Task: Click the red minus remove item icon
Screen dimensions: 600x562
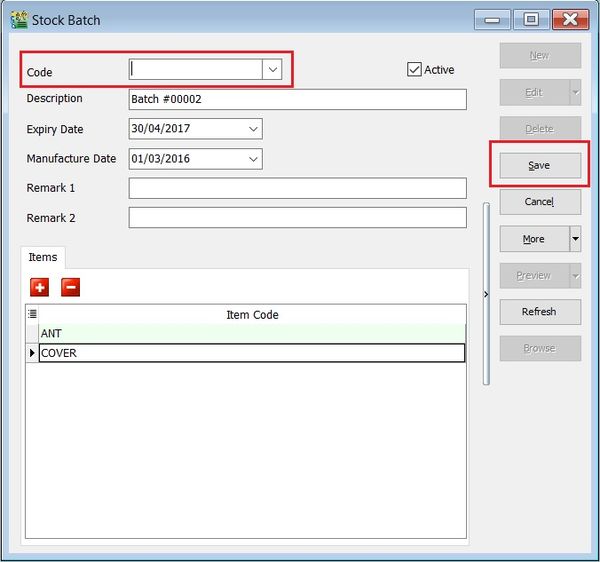Action: 71,287
